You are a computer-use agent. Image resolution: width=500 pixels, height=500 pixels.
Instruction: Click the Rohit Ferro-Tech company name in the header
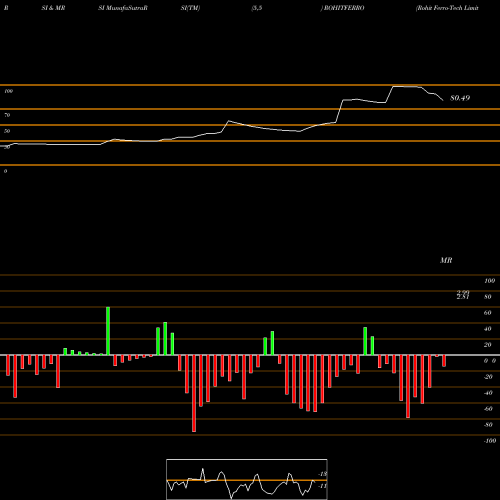pyautogui.click(x=447, y=8)
